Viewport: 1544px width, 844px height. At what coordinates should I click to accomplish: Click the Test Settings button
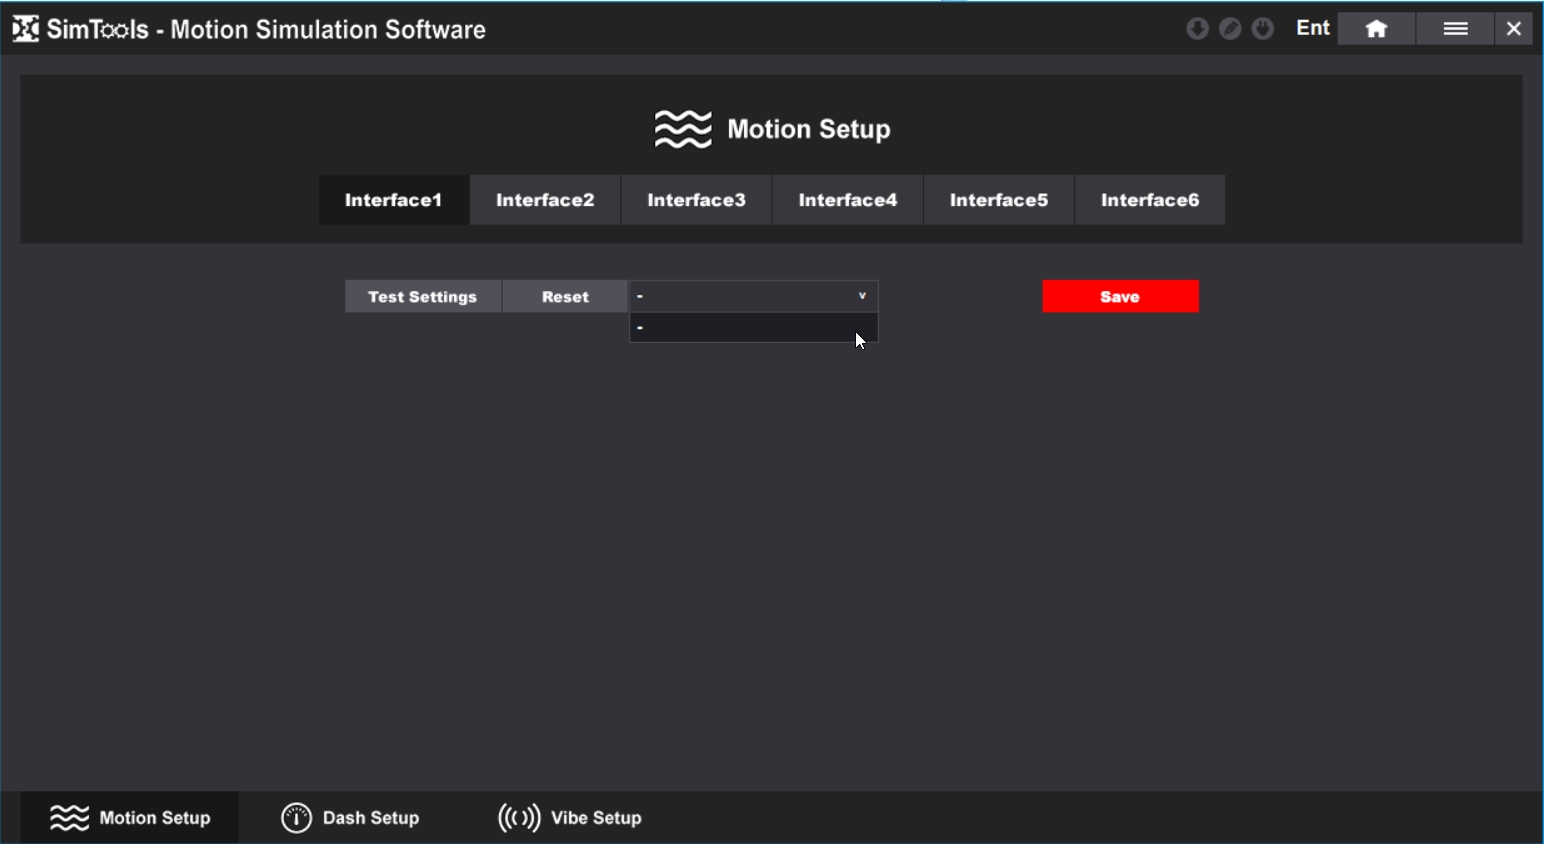coord(422,297)
